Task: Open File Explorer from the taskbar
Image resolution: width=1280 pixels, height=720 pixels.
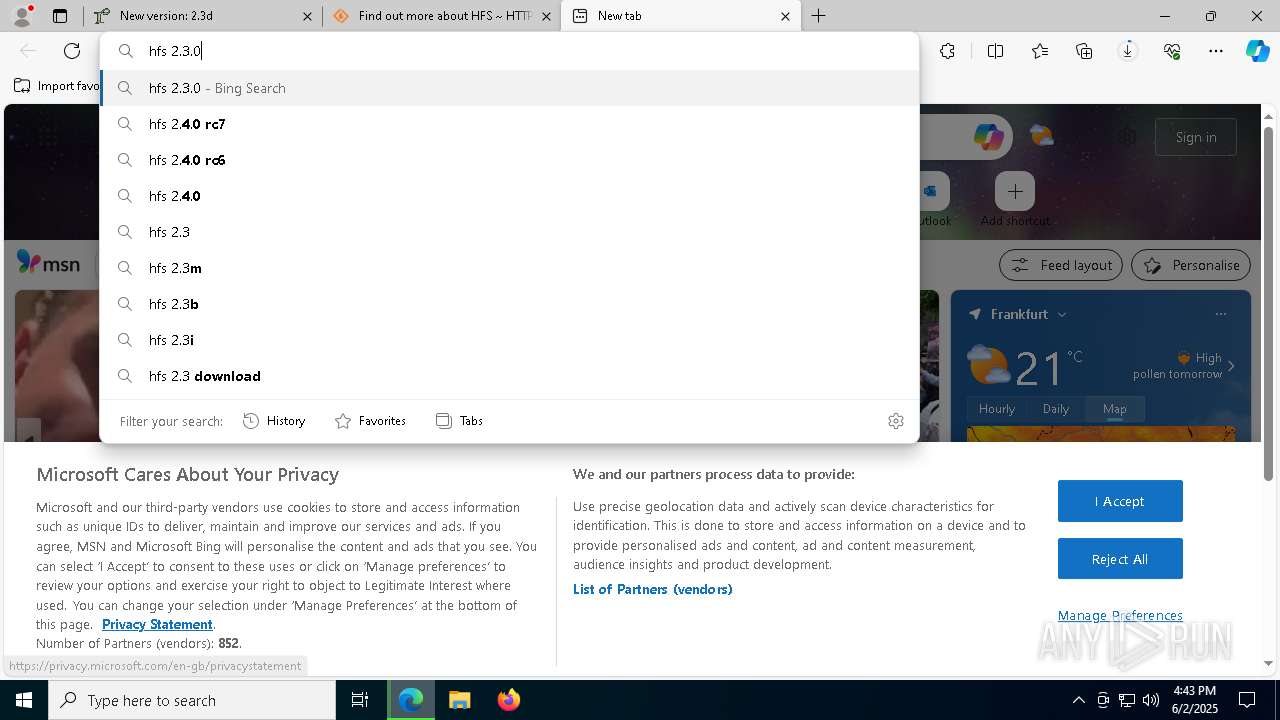Action: [x=459, y=700]
